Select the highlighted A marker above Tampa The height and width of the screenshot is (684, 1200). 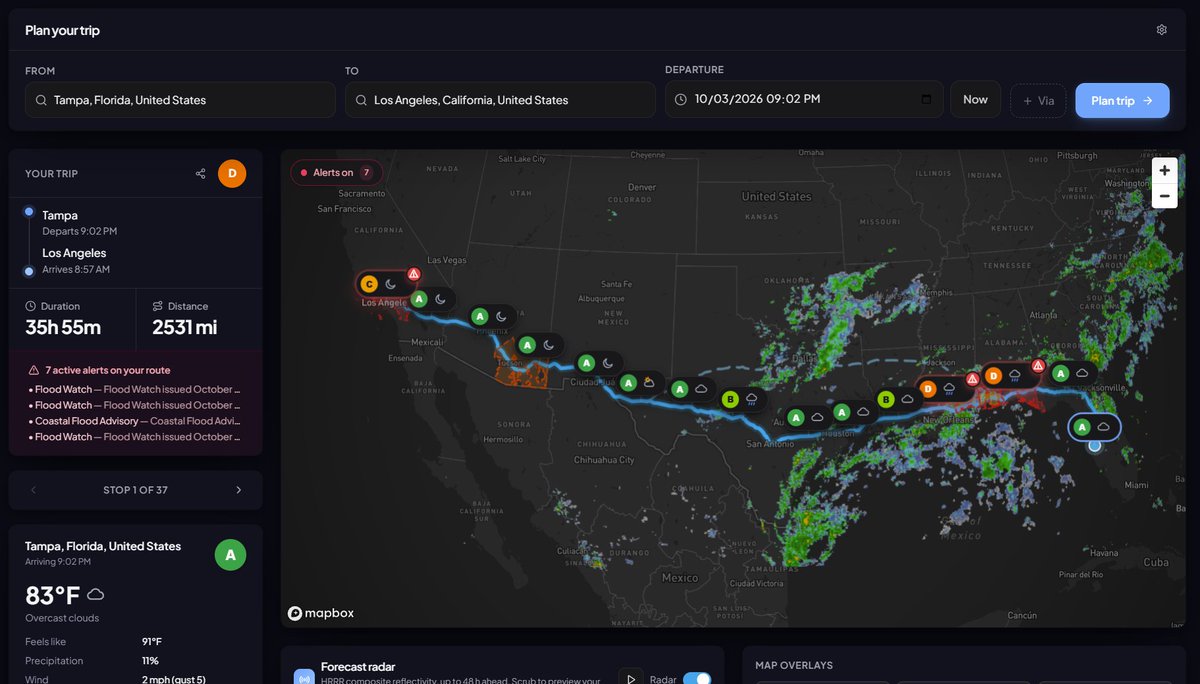(1094, 427)
